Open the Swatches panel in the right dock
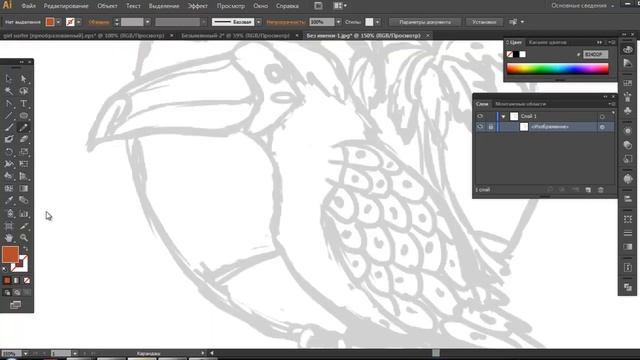Screen dimensions: 640x360 tap(628, 83)
